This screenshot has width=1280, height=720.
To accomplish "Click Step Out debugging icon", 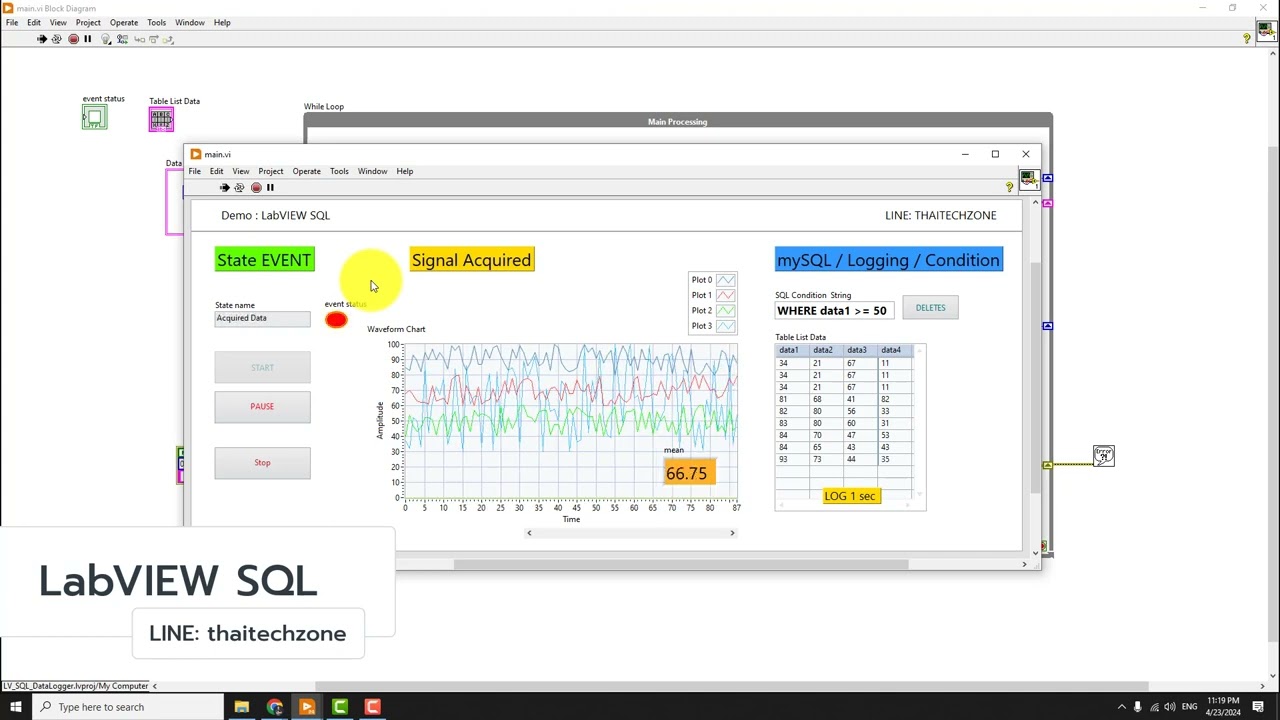I will point(168,39).
